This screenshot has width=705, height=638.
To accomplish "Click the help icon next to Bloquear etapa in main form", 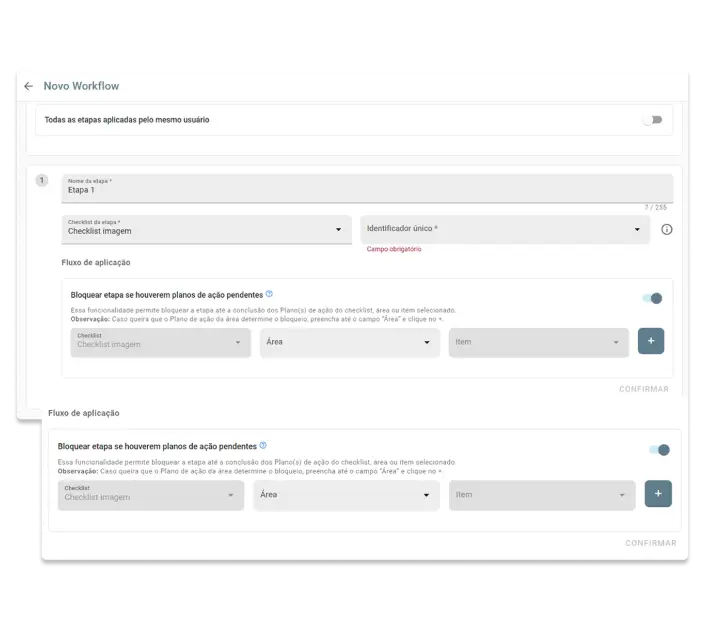I will 269,294.
